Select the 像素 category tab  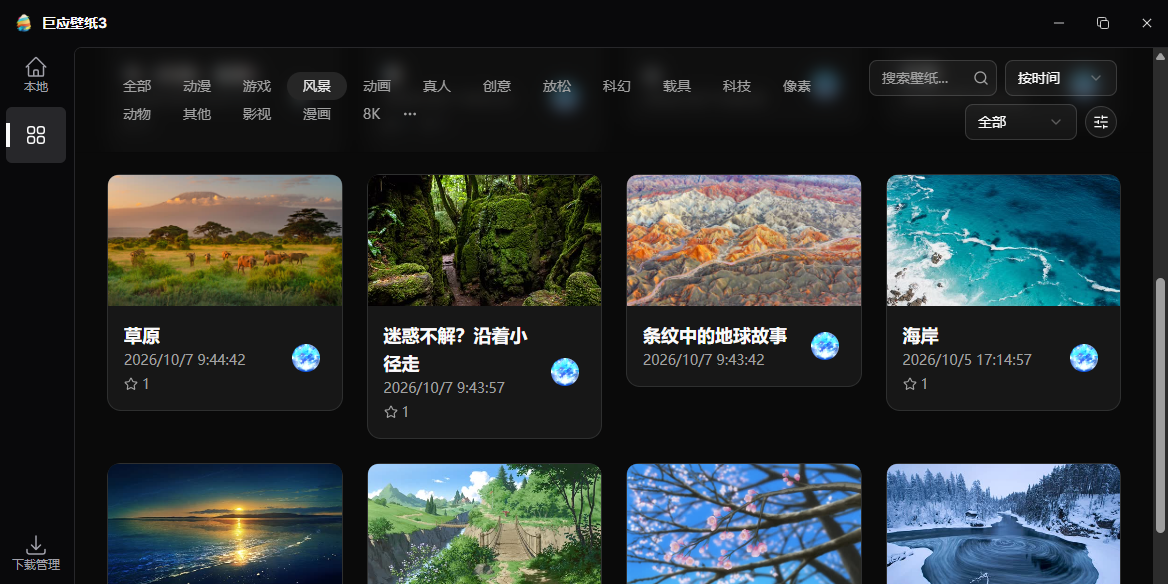pyautogui.click(x=796, y=86)
